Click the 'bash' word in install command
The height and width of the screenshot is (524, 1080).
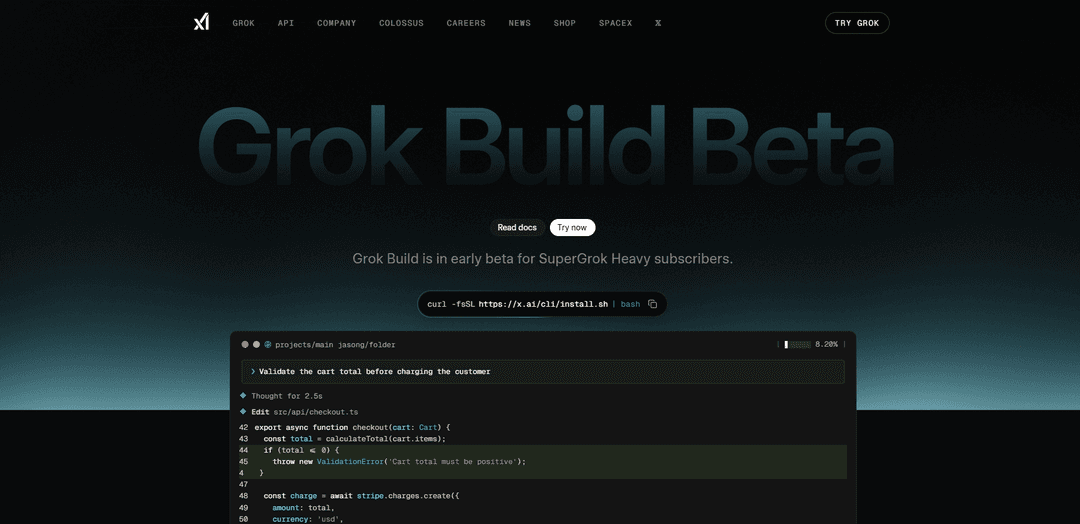[630, 304]
